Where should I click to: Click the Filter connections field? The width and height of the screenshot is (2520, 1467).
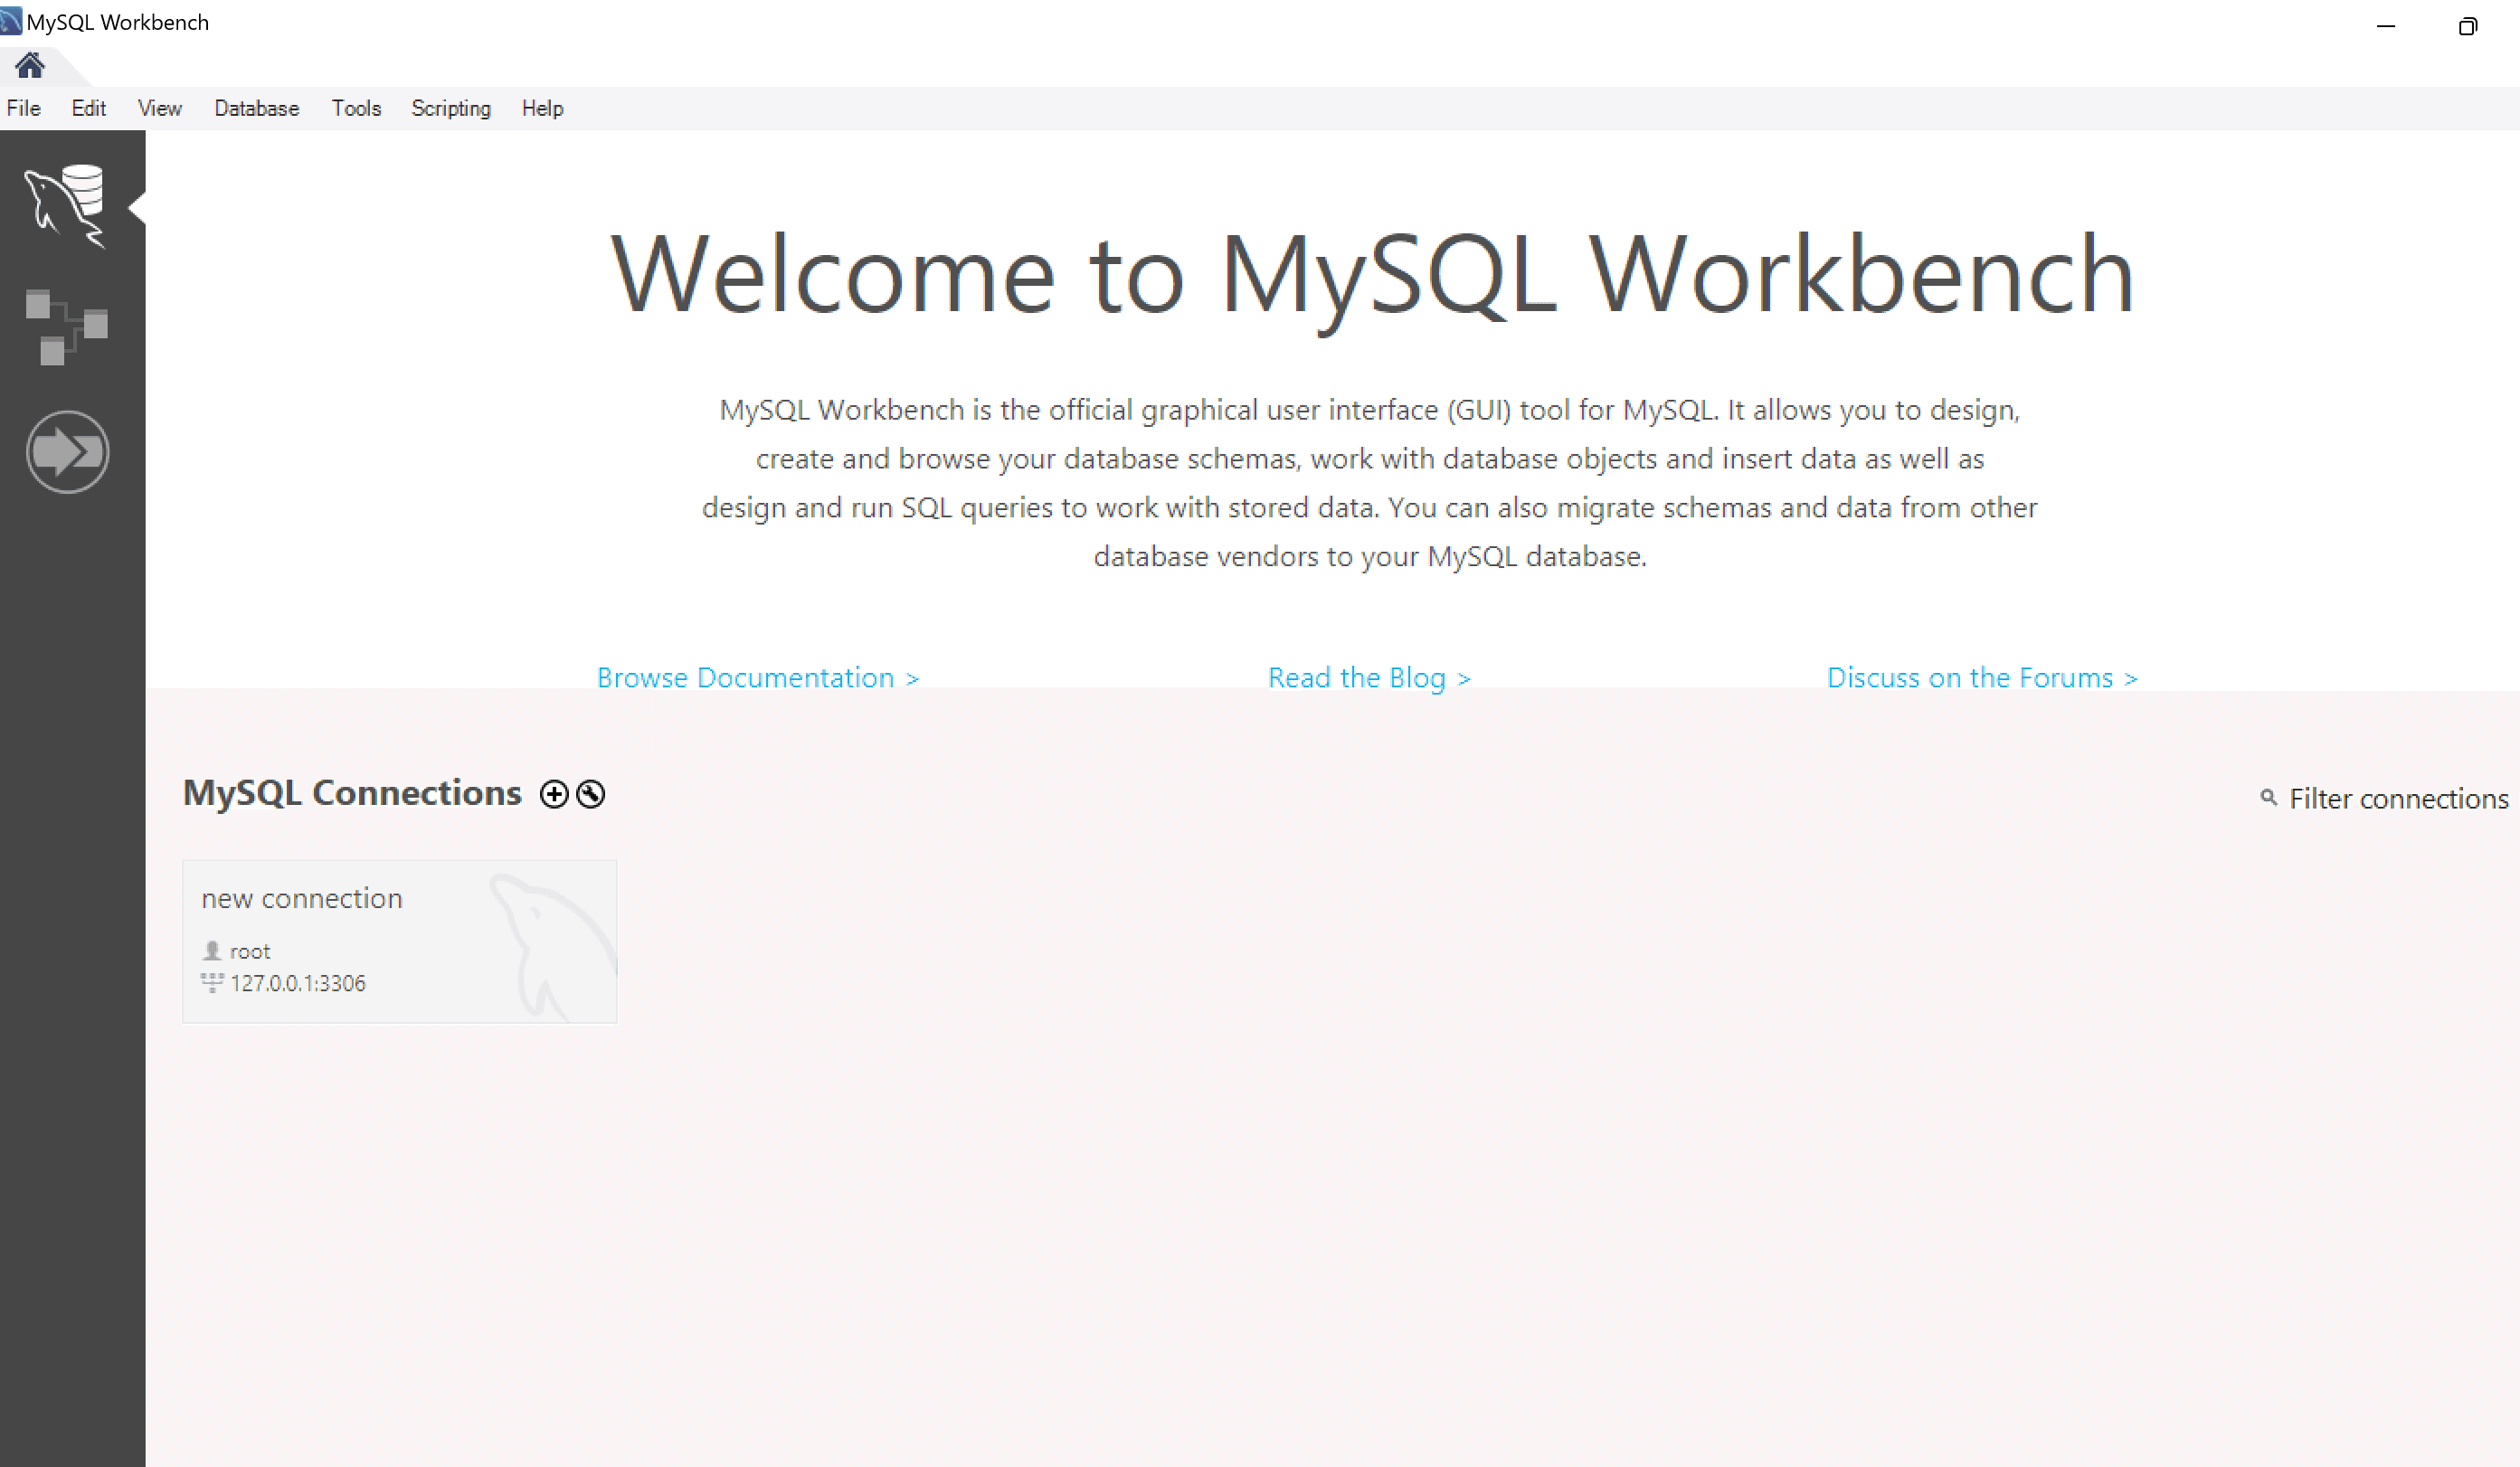2397,798
